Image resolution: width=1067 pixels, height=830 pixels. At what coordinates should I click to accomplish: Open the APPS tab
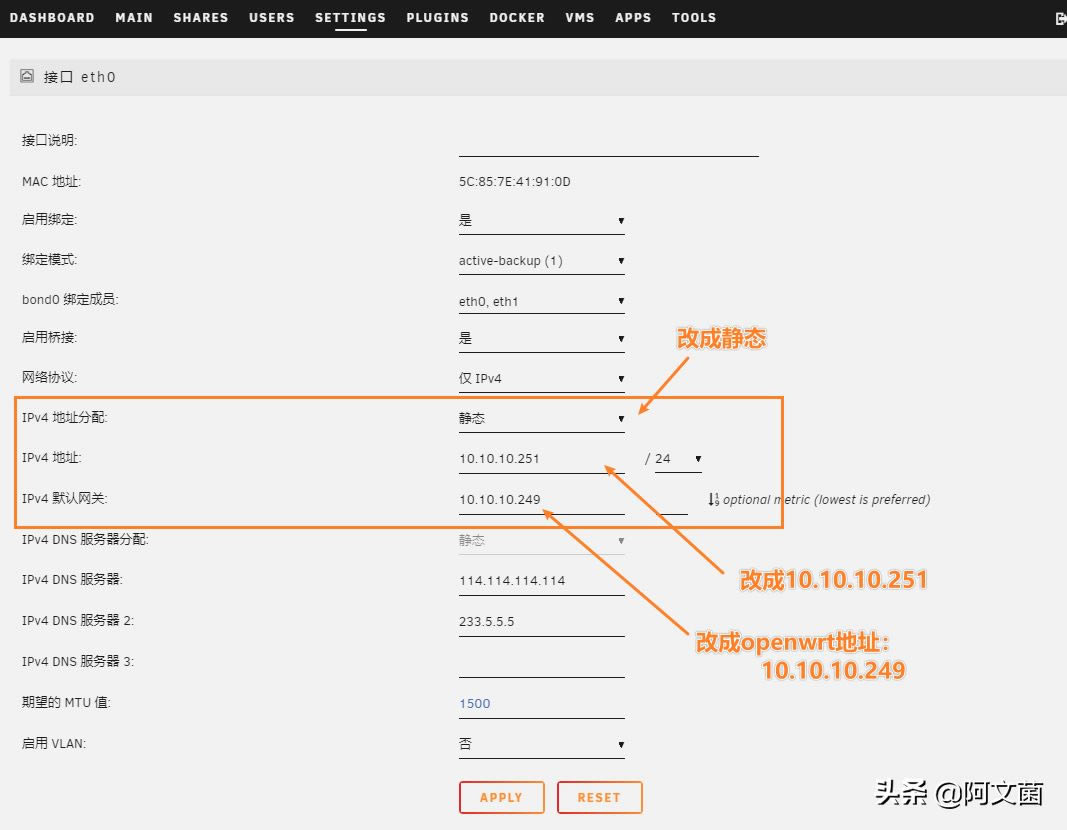click(x=633, y=18)
